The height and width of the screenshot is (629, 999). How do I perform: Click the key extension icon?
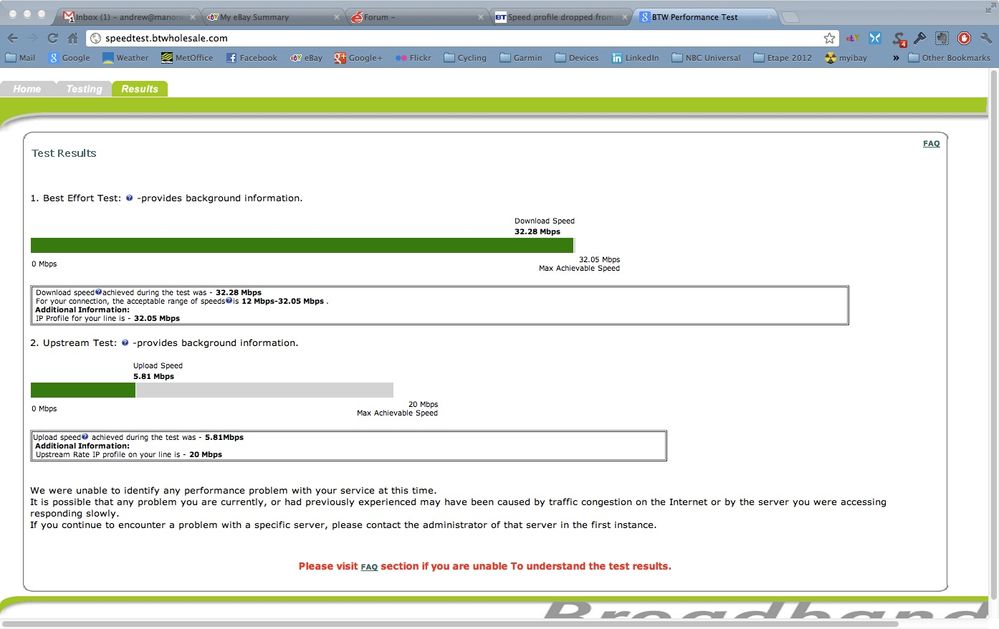pyautogui.click(x=919, y=38)
